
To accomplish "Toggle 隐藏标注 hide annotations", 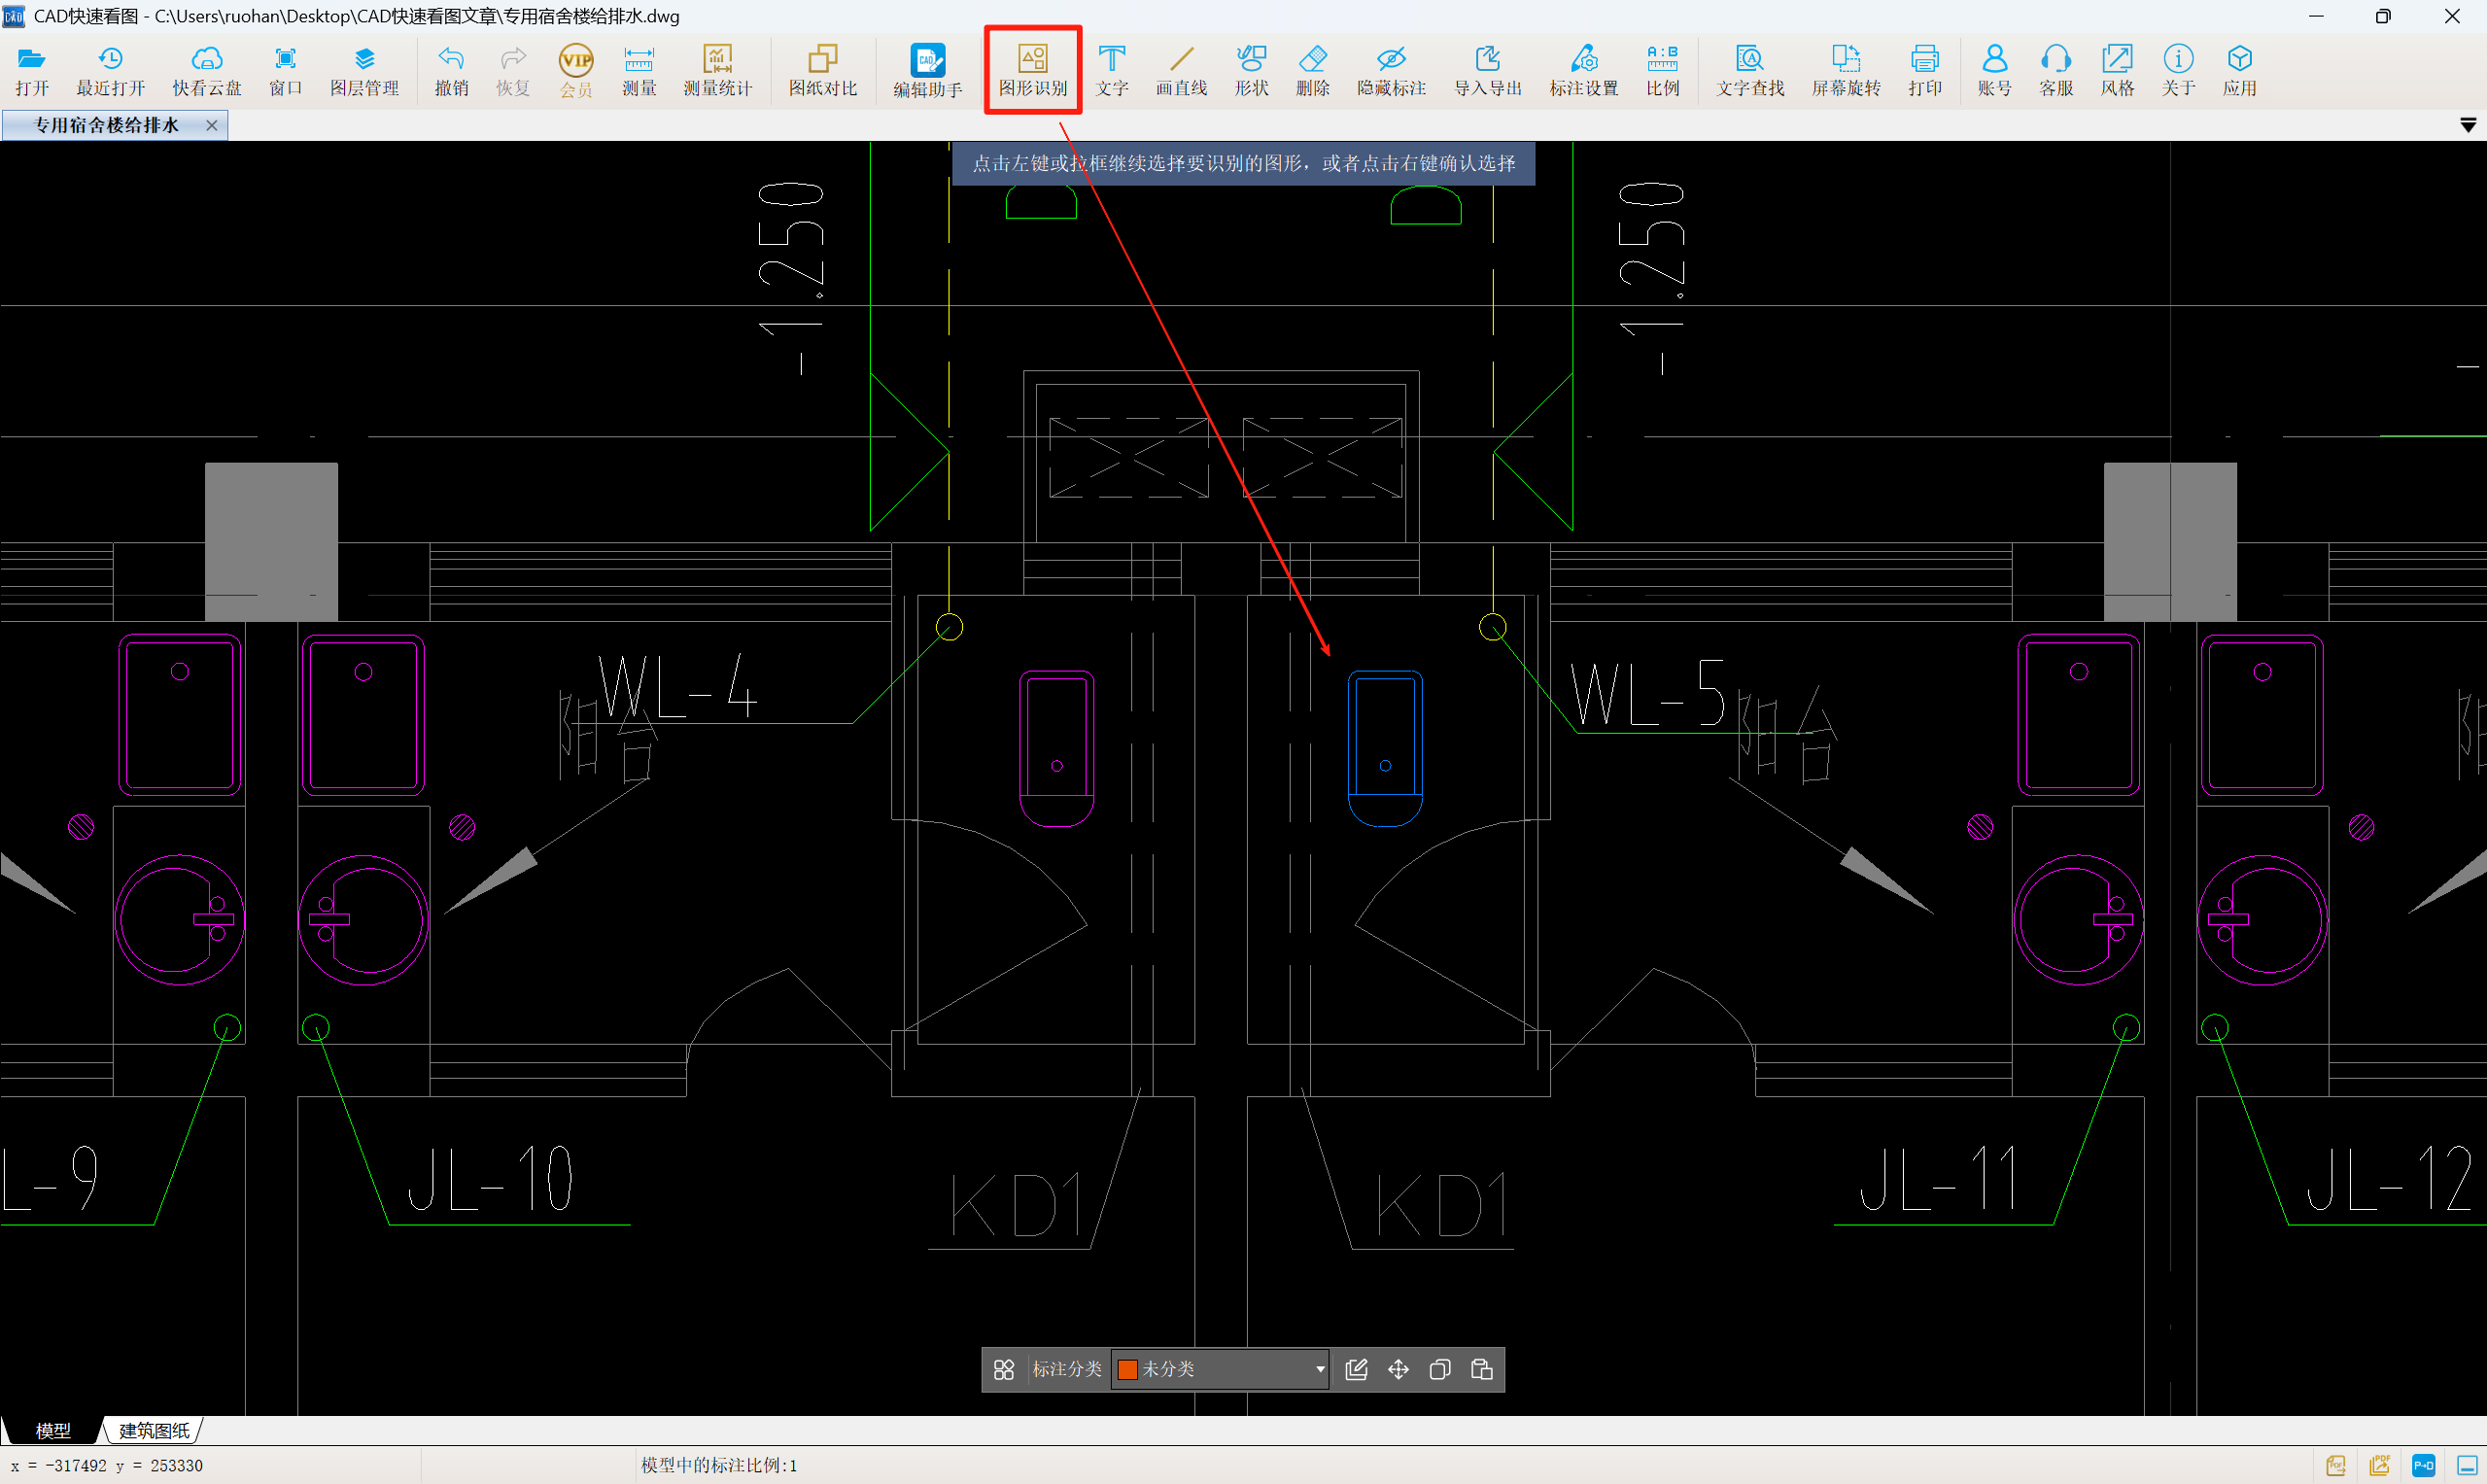I will click(x=1390, y=70).
